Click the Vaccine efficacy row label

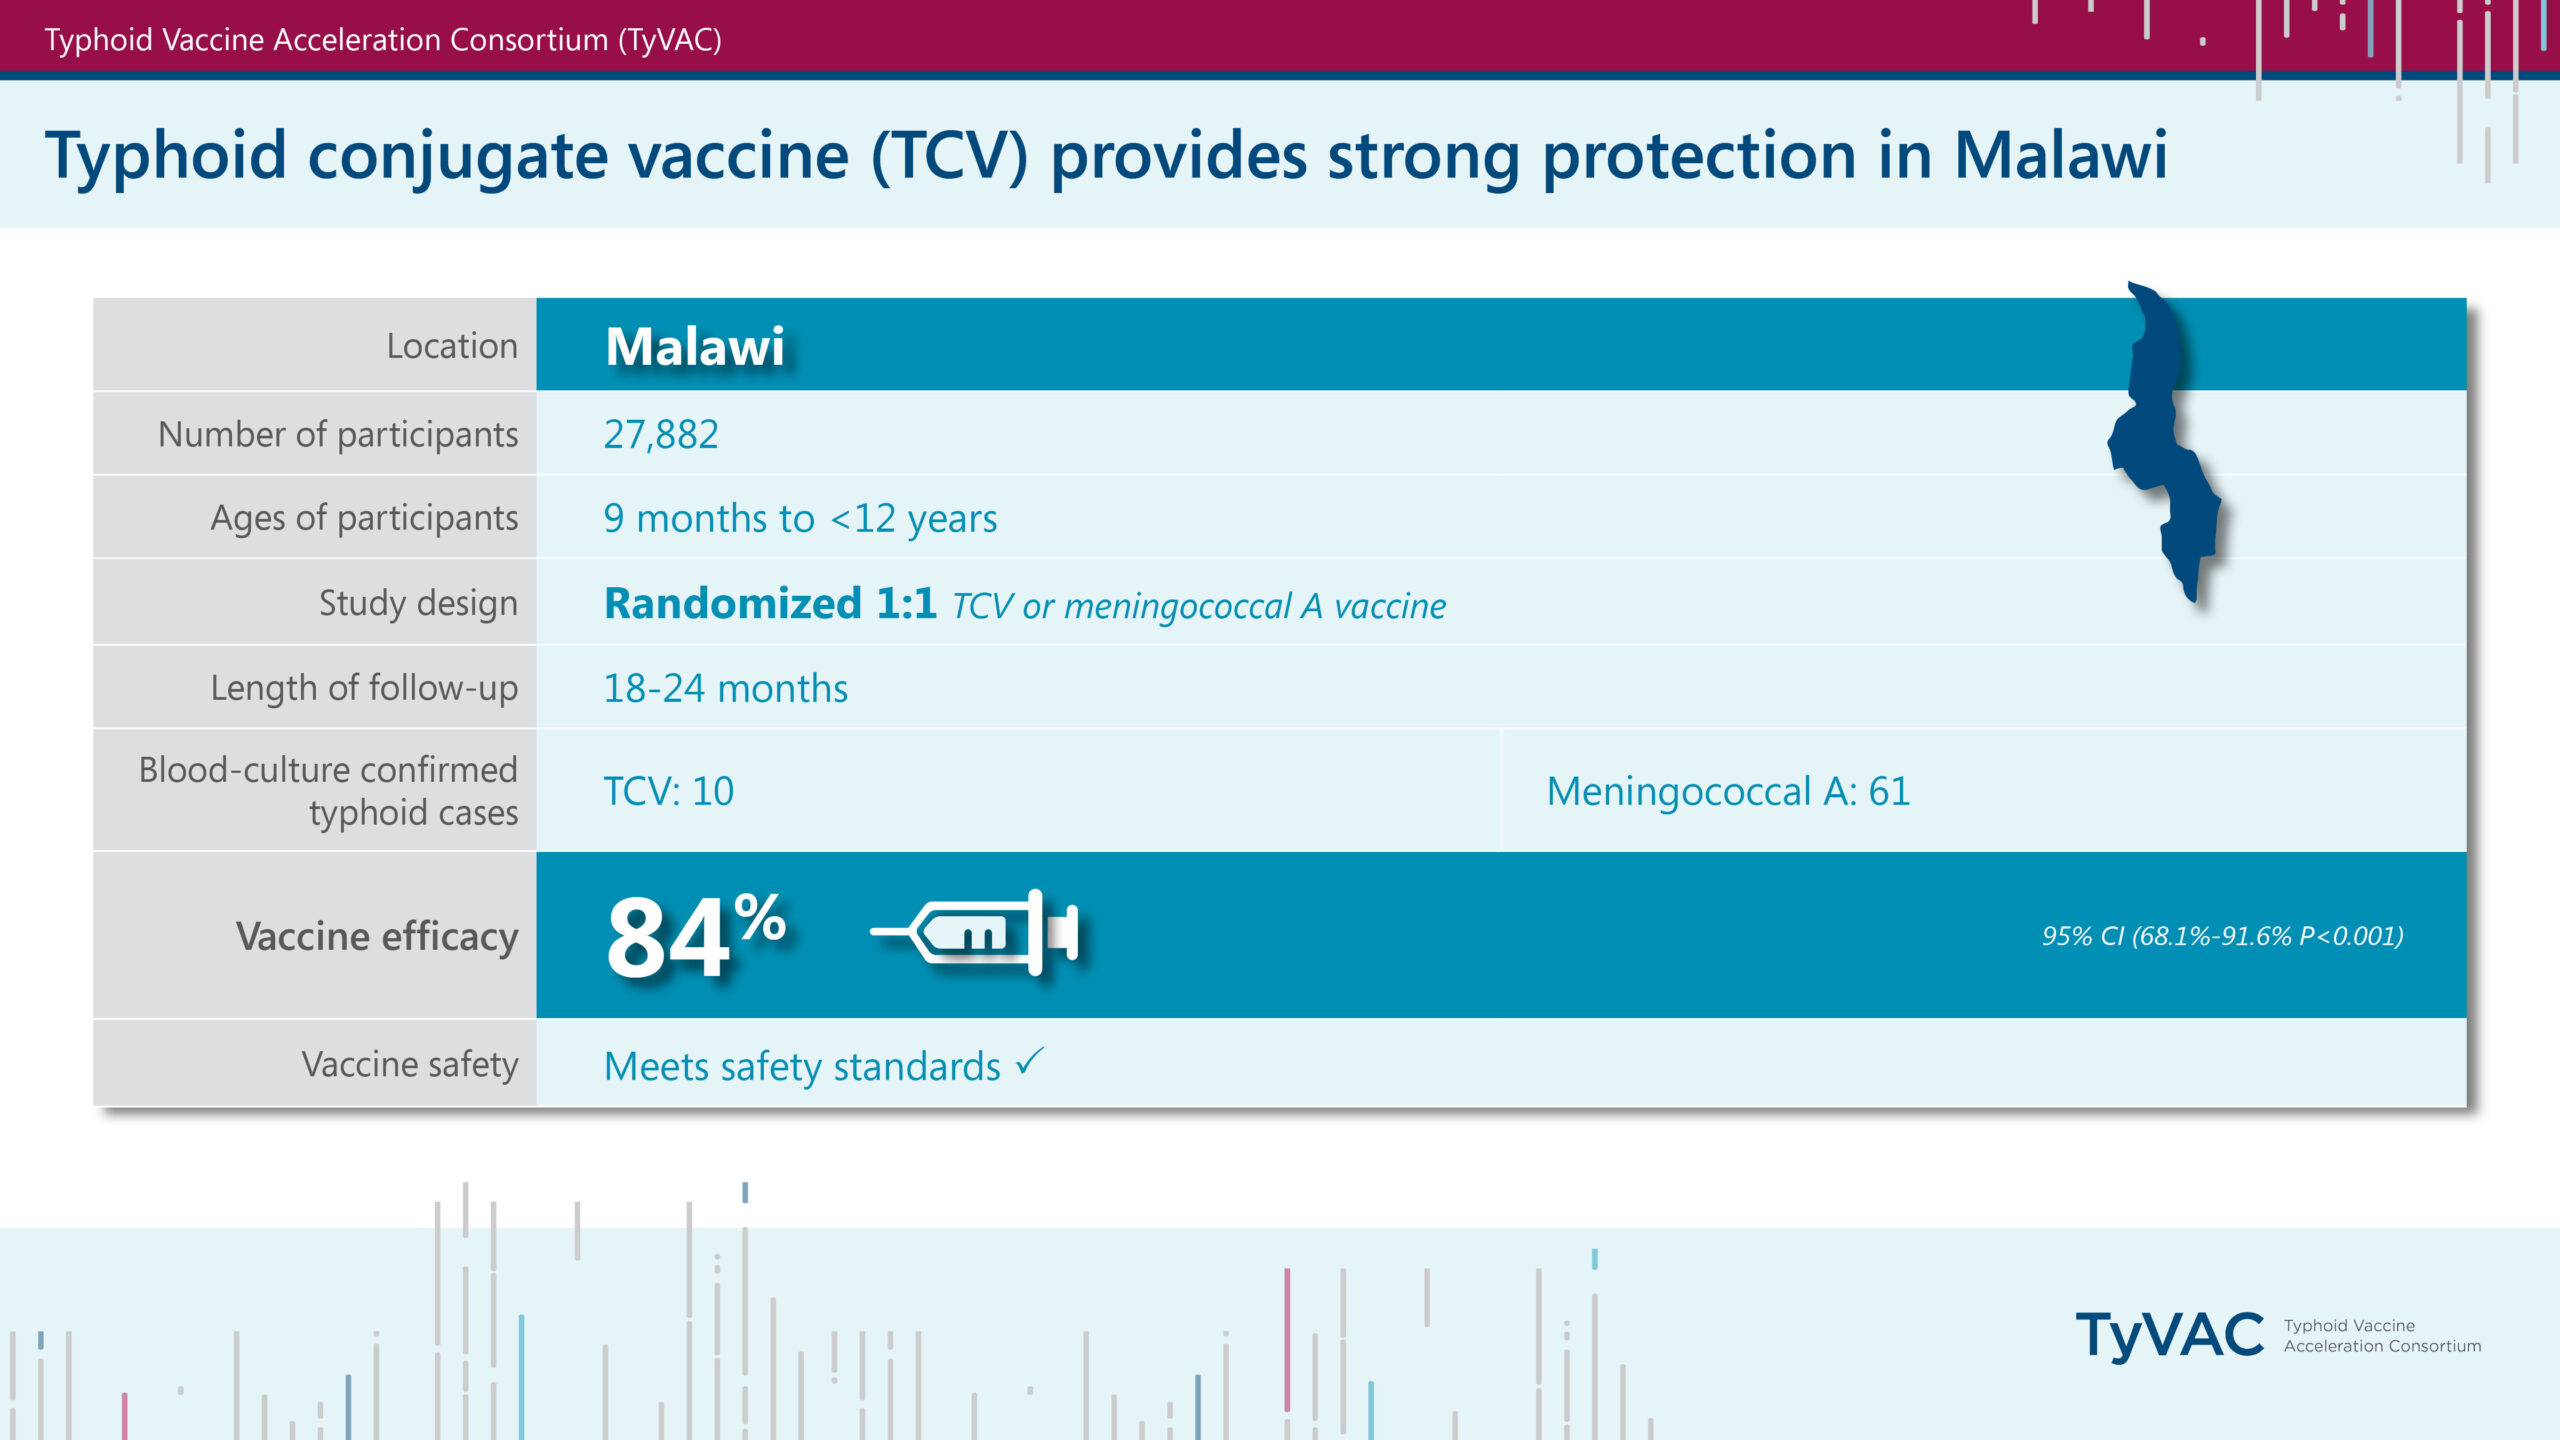pos(377,937)
